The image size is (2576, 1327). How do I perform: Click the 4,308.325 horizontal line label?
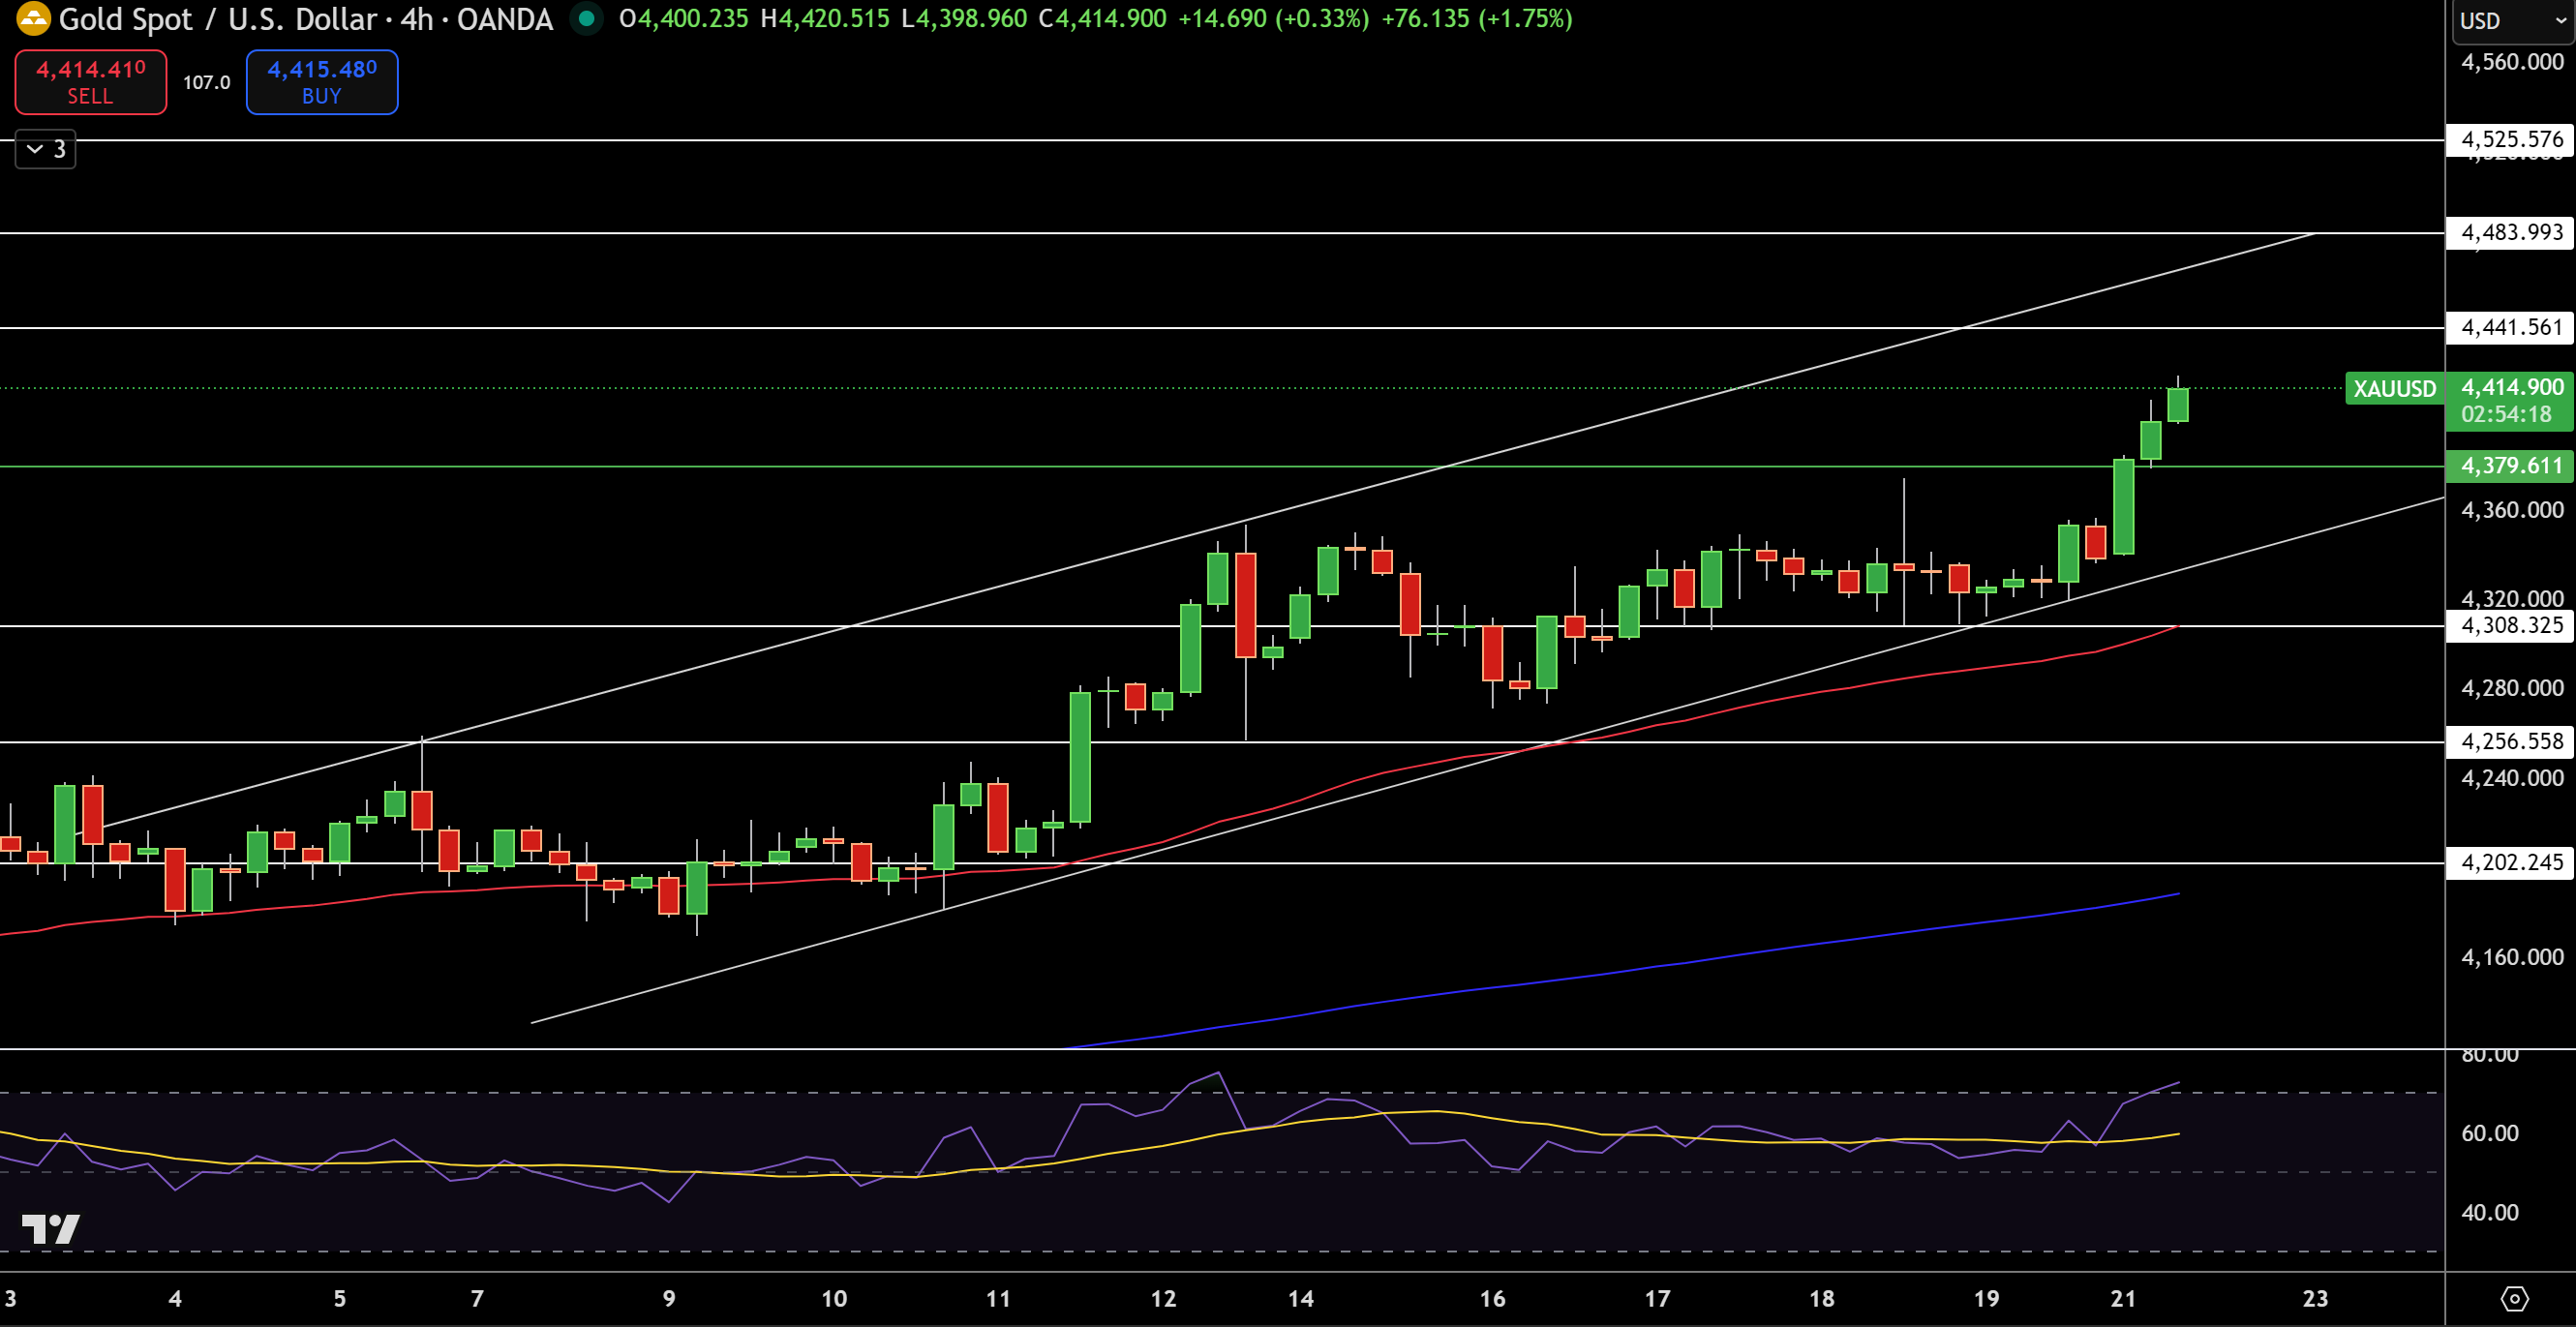2511,626
